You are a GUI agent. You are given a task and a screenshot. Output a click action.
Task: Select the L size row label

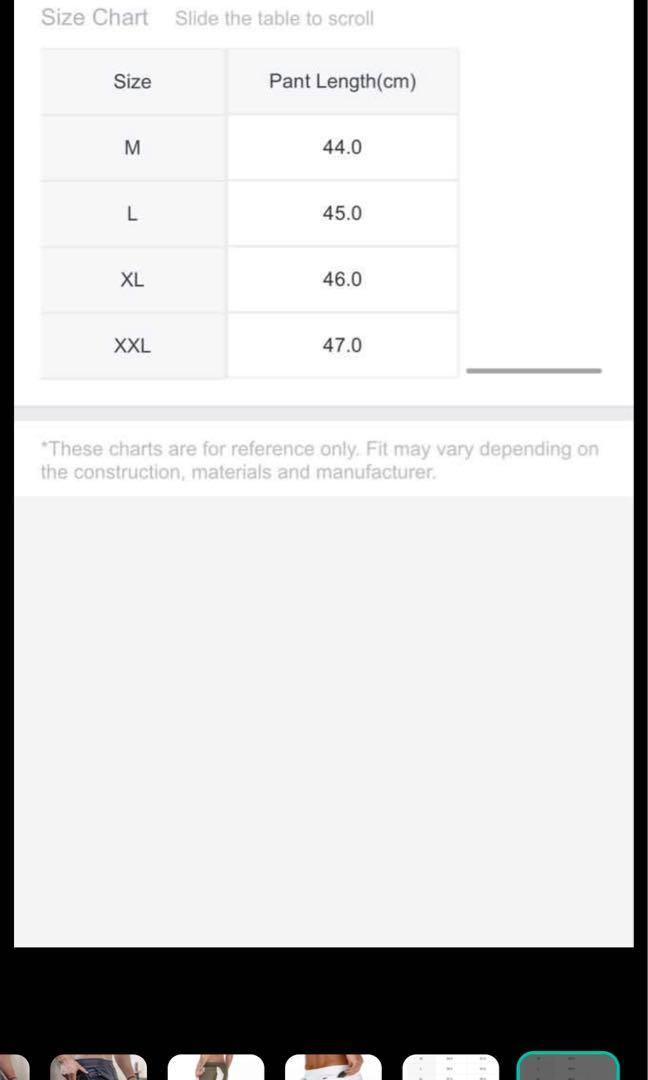[132, 214]
